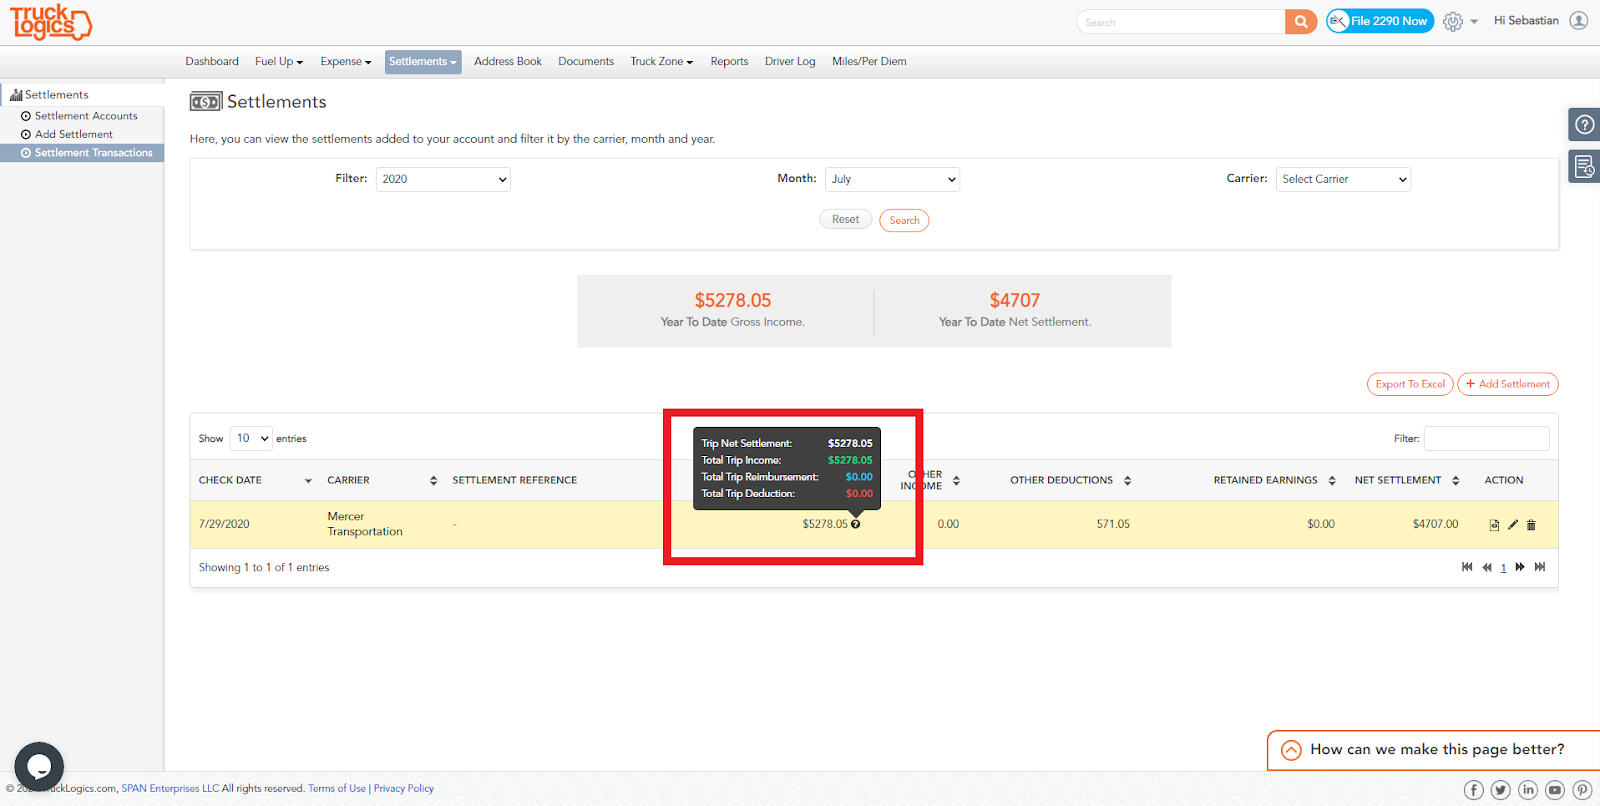Open the year Filter dropdown showing 2020
Image resolution: width=1600 pixels, height=806 pixels.
(443, 180)
